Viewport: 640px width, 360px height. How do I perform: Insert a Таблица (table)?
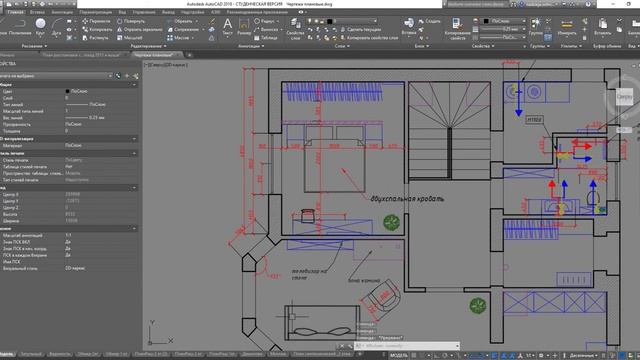266,38
